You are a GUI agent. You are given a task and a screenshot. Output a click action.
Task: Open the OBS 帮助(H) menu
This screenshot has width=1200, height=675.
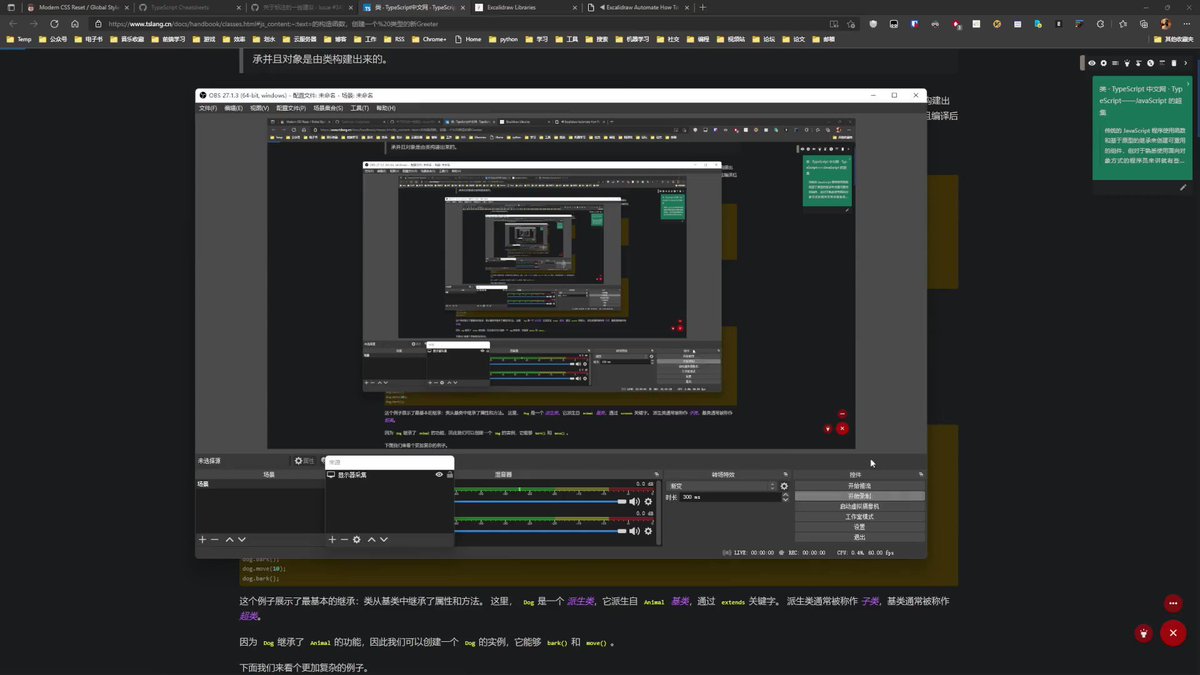[385, 108]
